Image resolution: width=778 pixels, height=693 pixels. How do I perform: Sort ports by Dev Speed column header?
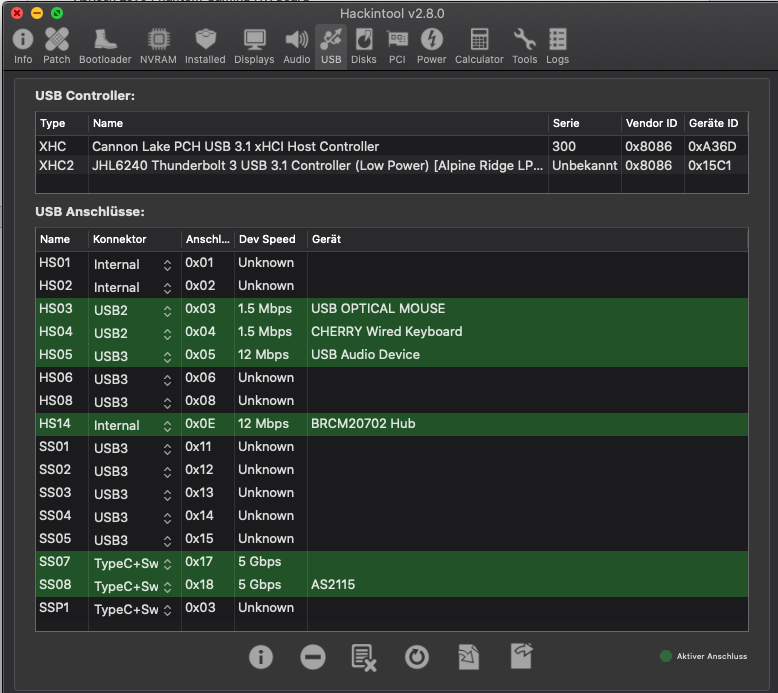[x=267, y=240]
